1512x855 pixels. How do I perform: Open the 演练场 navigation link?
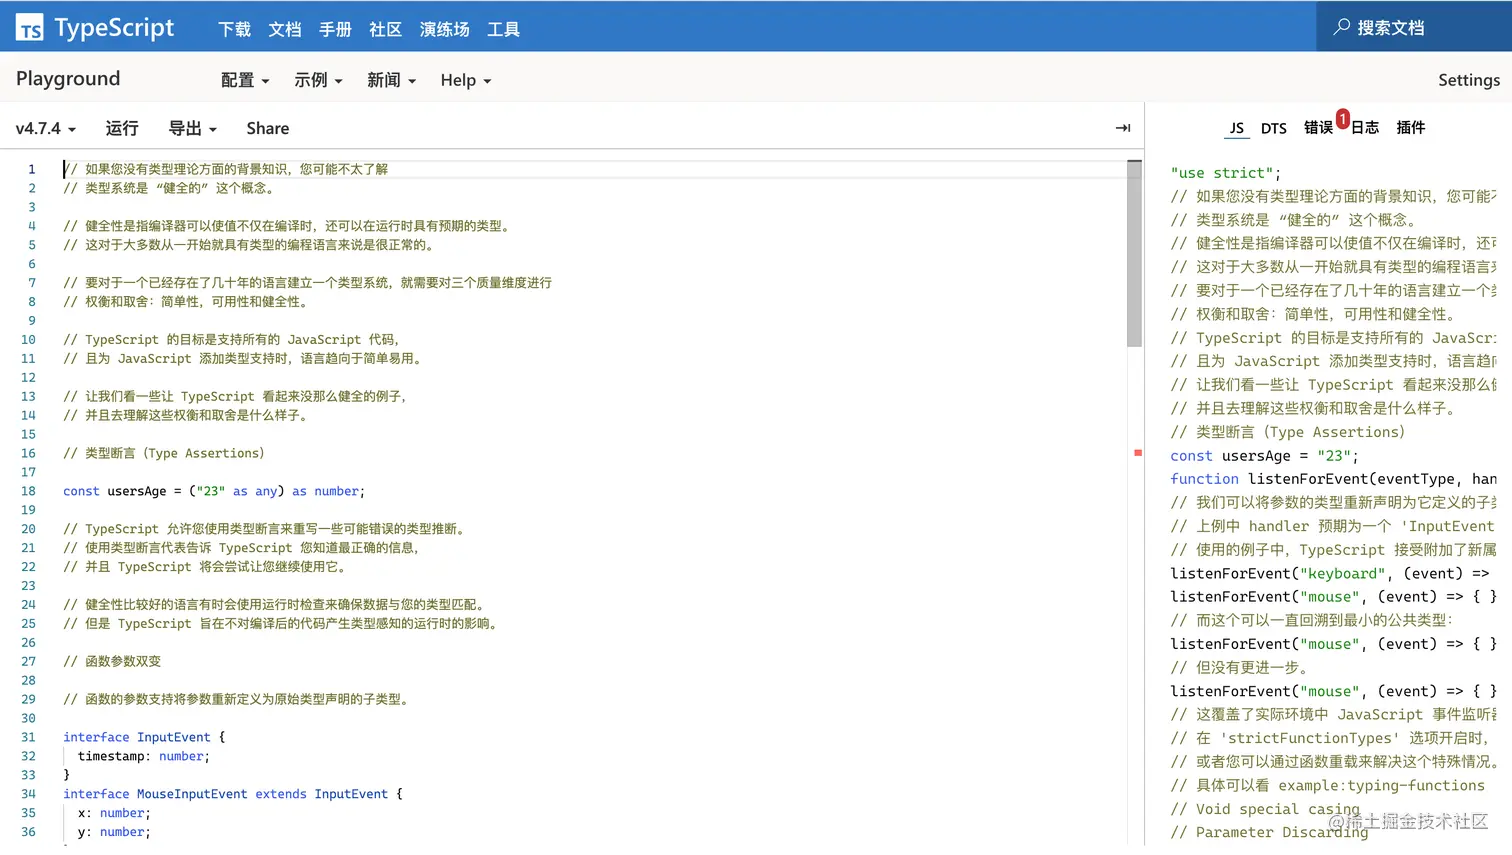(x=444, y=30)
